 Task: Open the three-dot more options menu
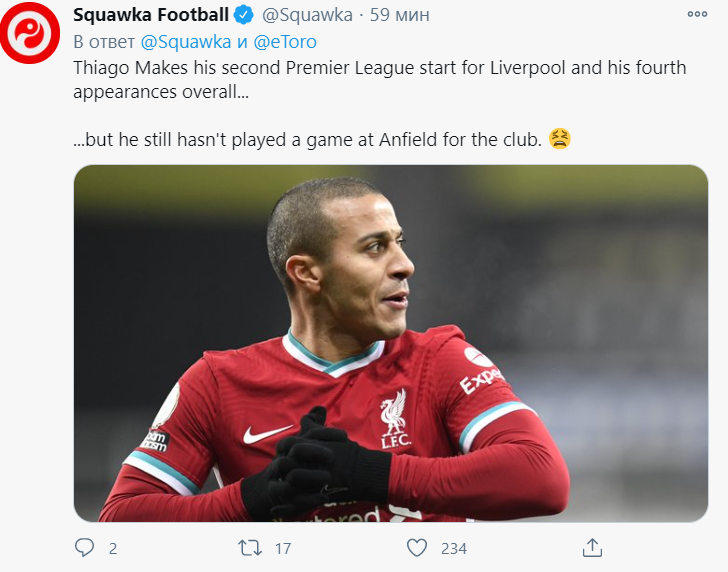click(697, 15)
